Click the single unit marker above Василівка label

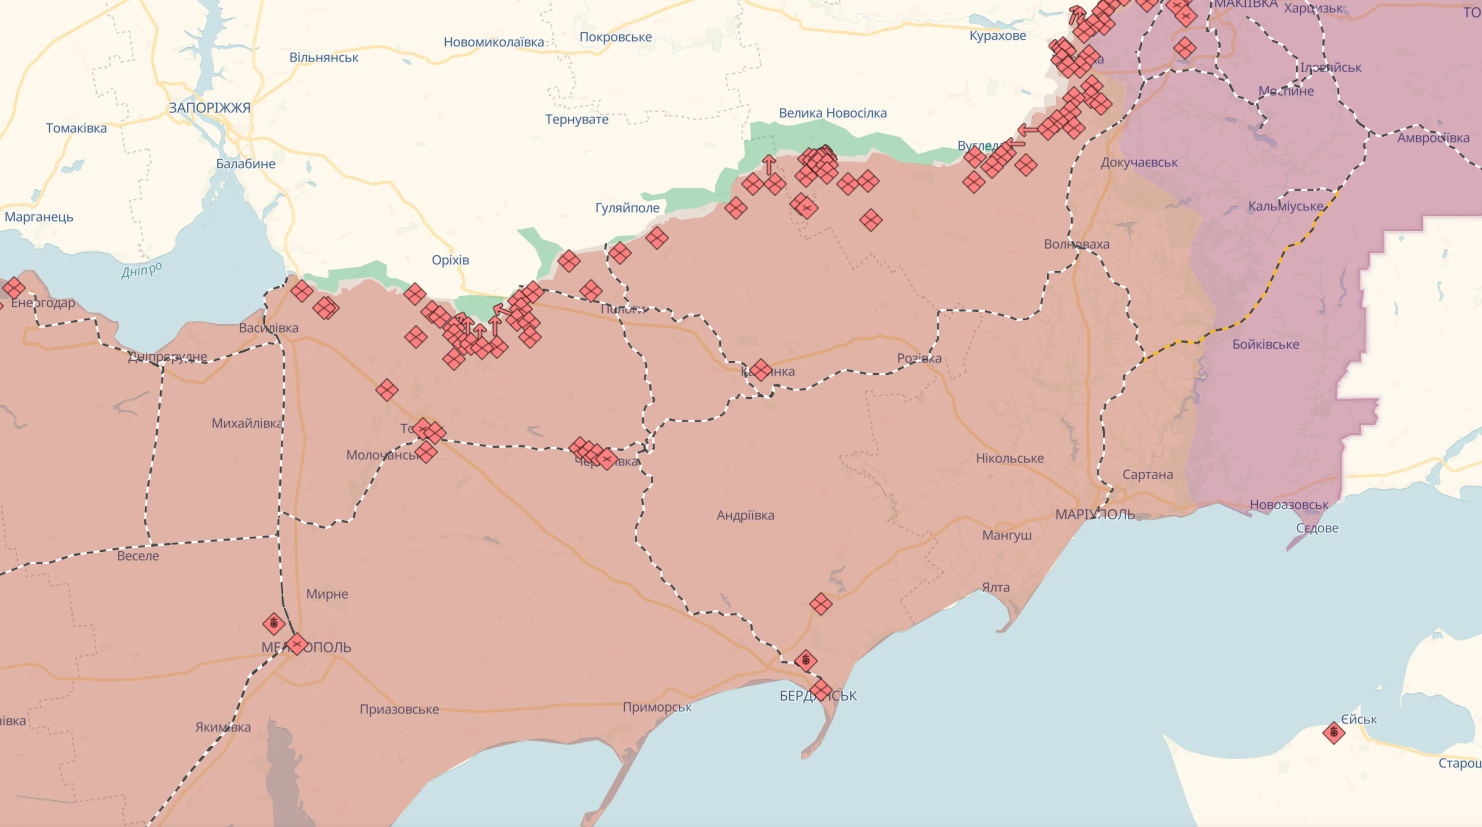[302, 291]
